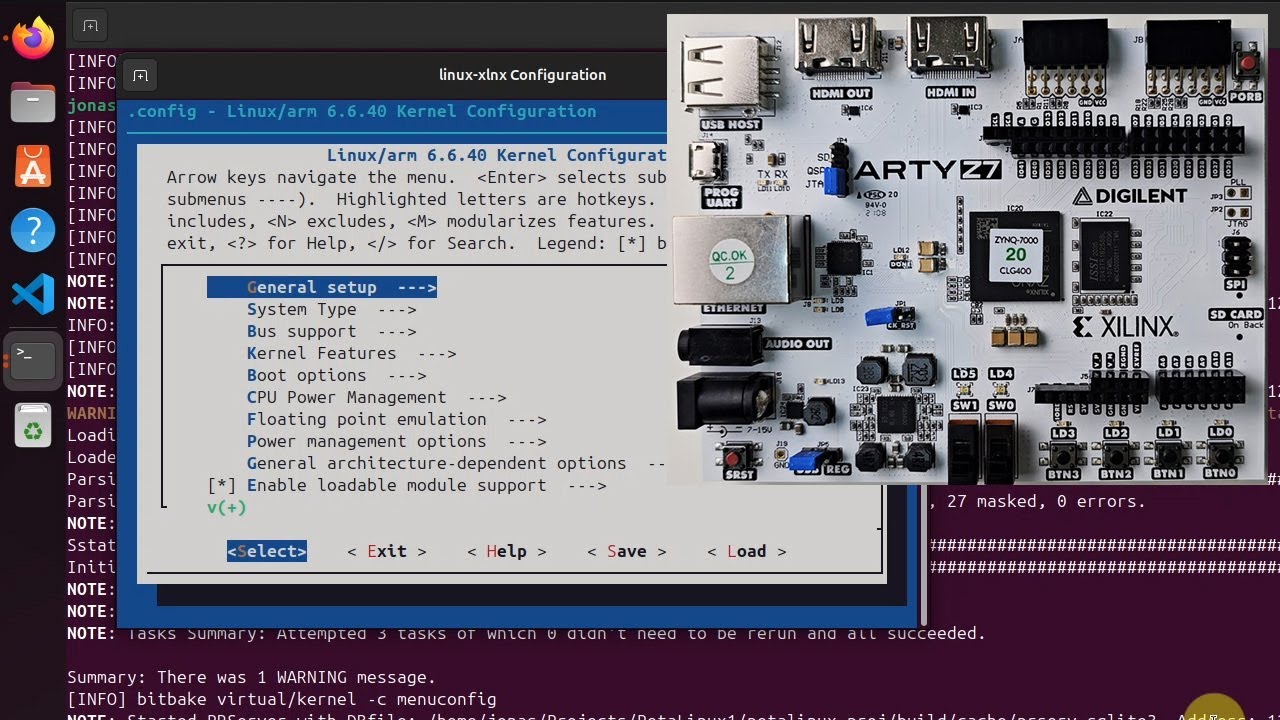Screen dimensions: 1280x720
Task: Click the <Exit> button
Action: [x=387, y=551]
